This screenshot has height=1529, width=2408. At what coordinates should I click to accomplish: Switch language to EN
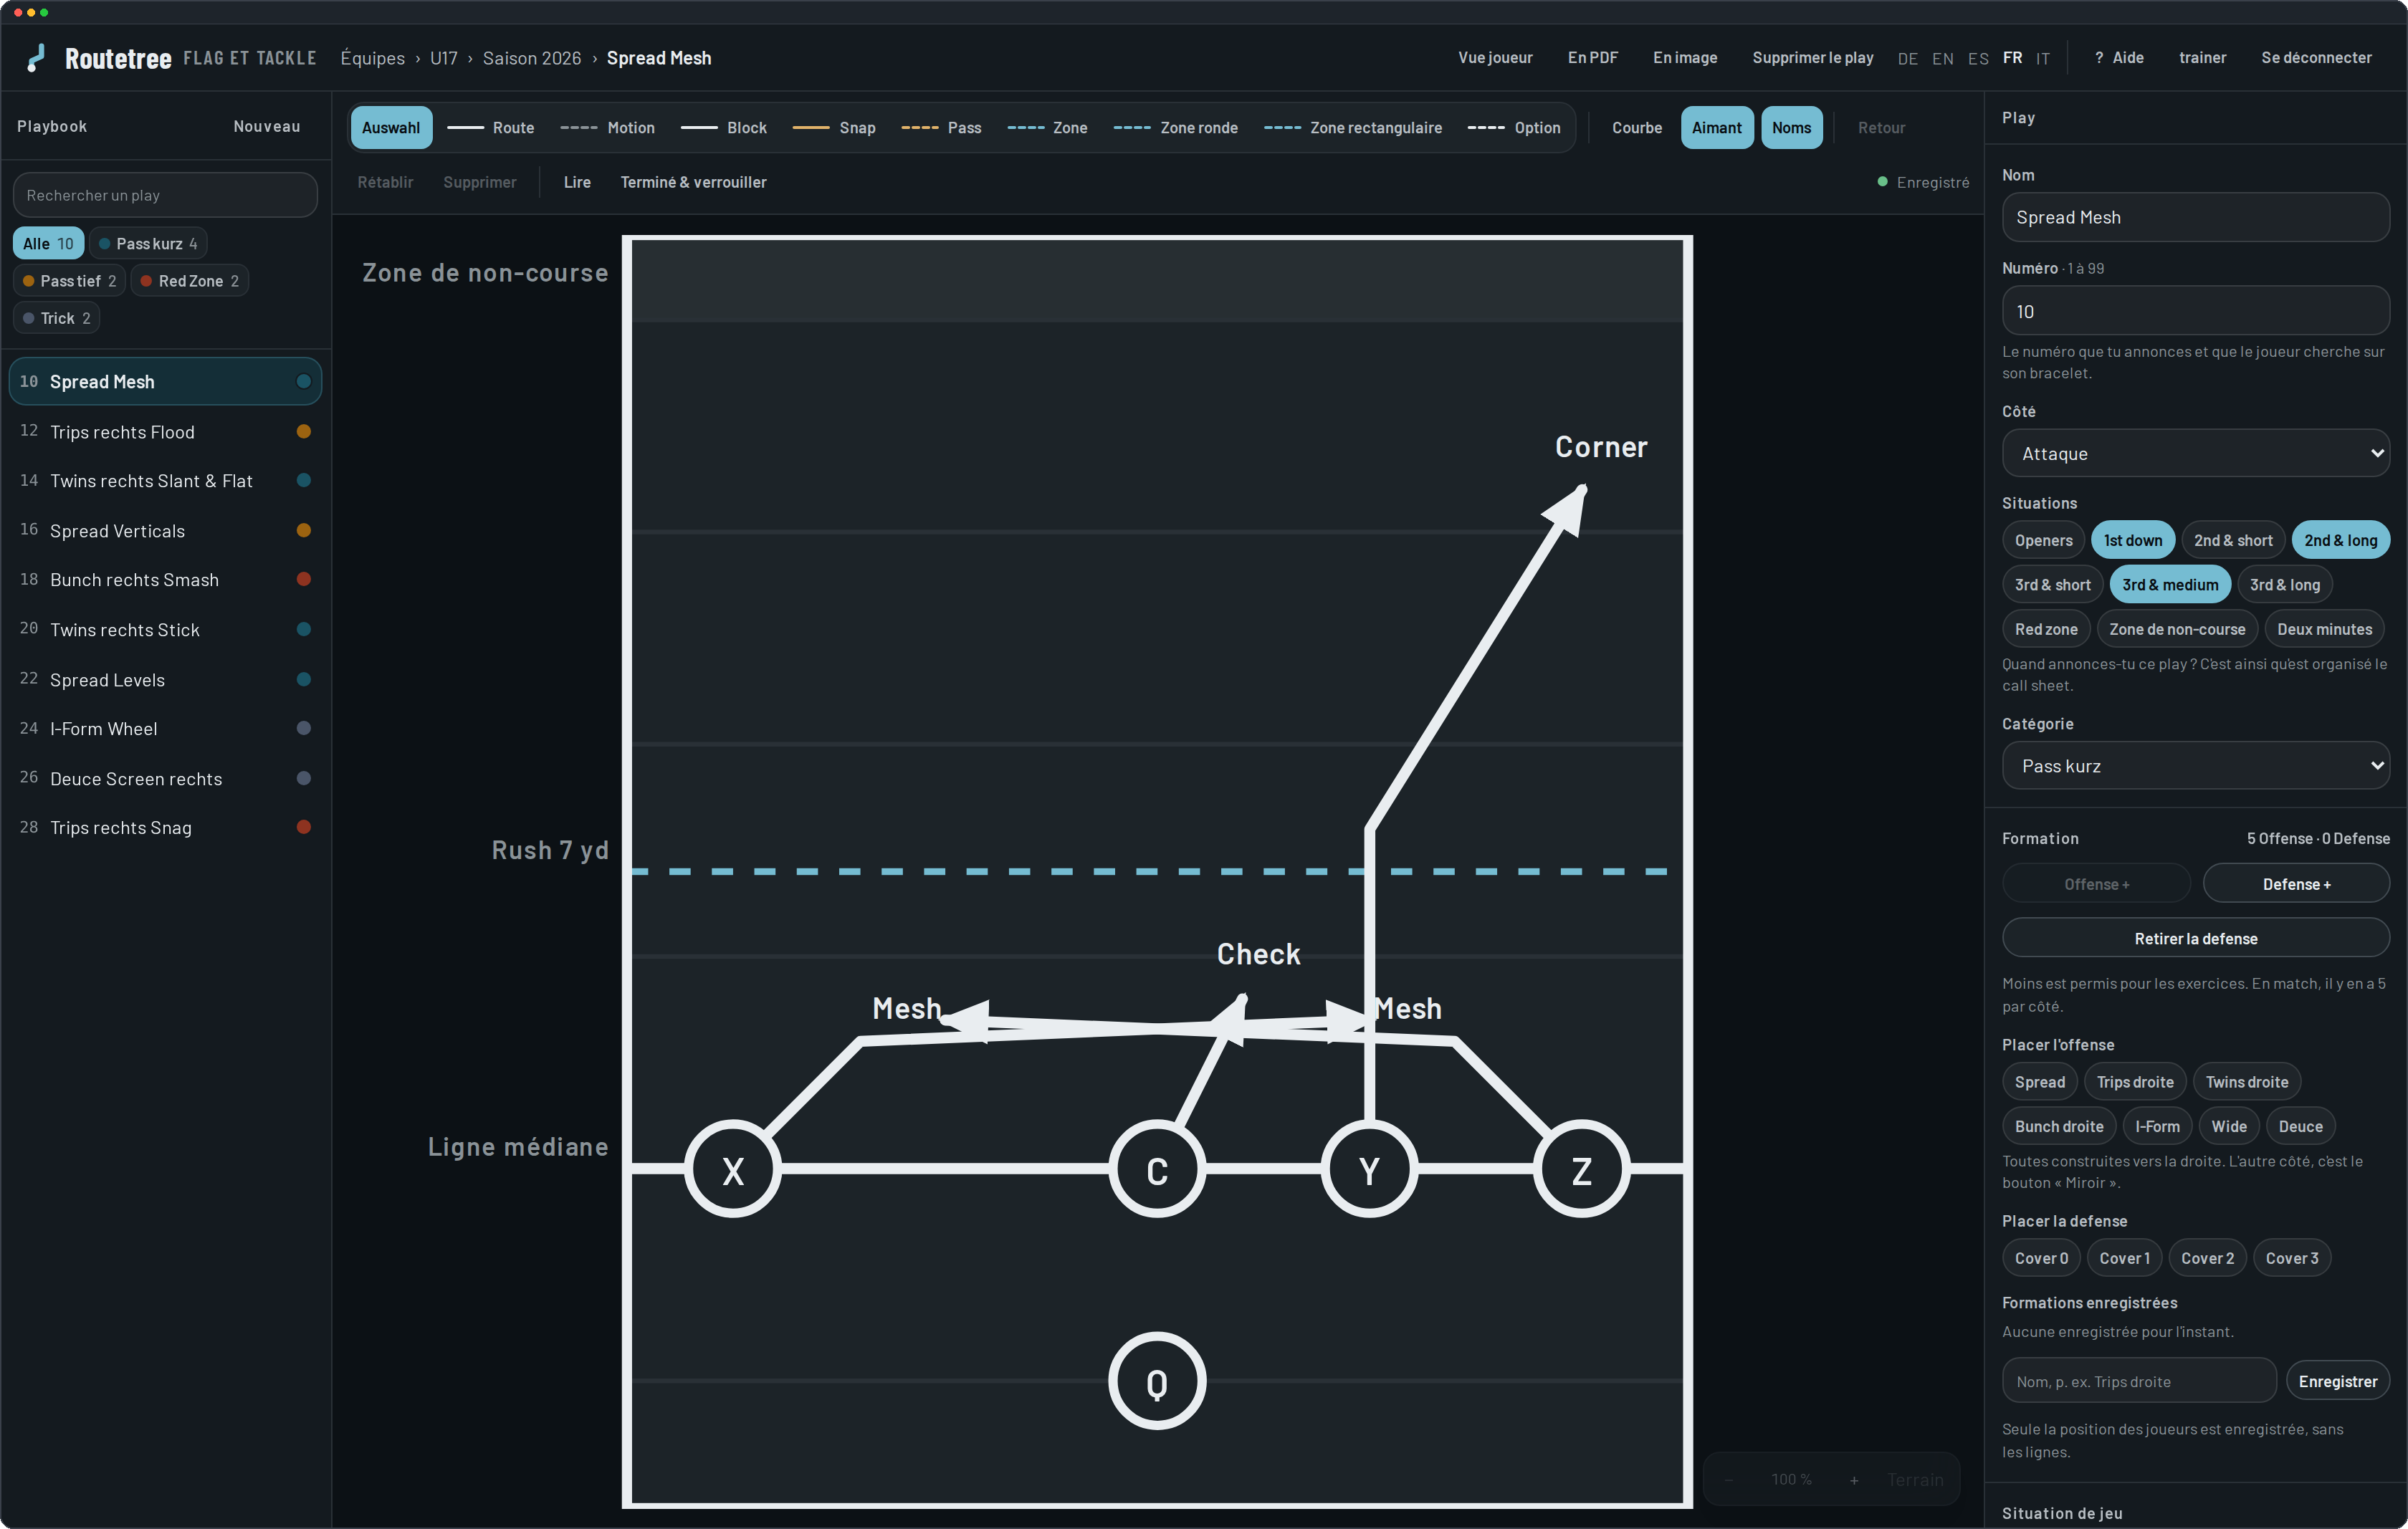[x=1942, y=59]
